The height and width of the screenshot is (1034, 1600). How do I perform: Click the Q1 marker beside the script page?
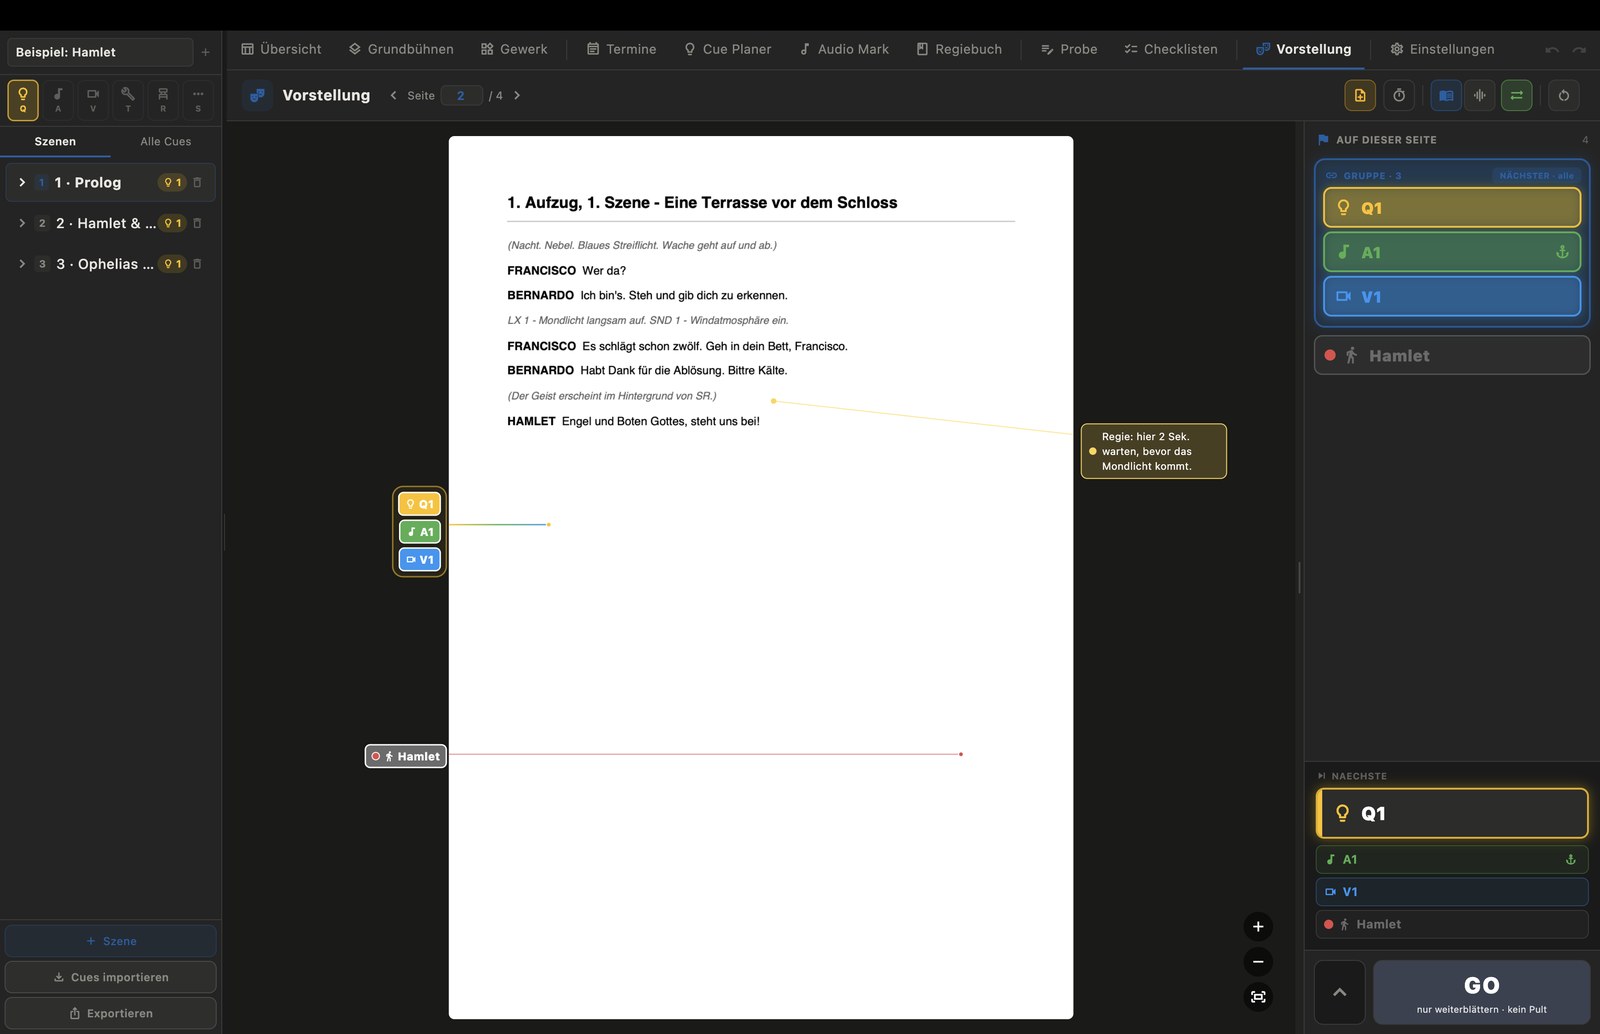pyautogui.click(x=420, y=504)
